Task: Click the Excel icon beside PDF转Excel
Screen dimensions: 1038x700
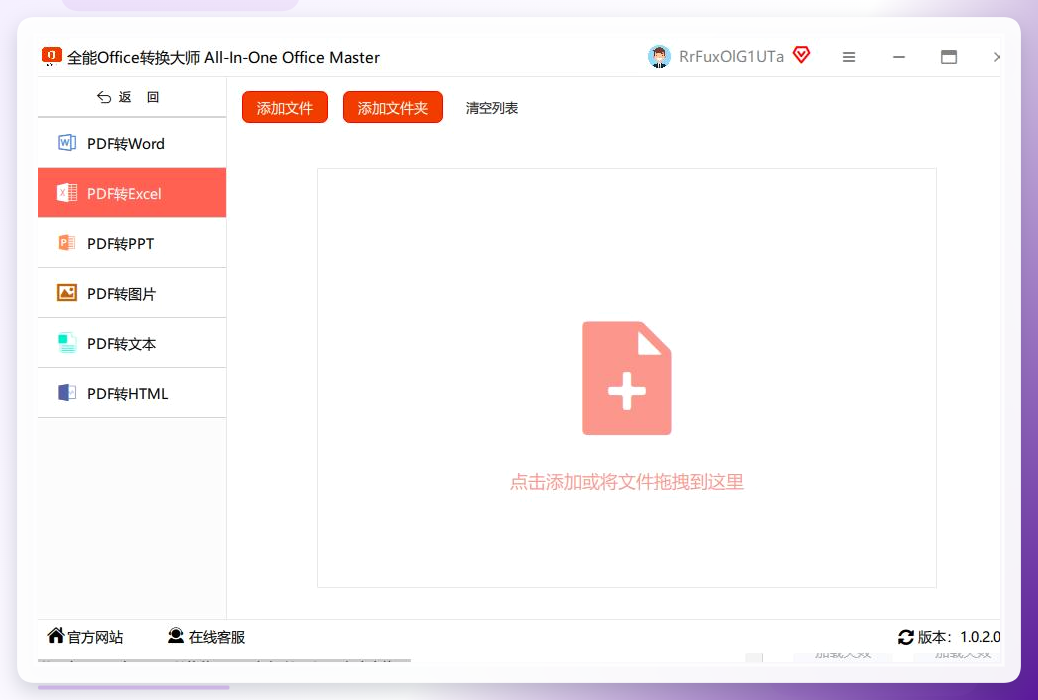Action: point(67,193)
